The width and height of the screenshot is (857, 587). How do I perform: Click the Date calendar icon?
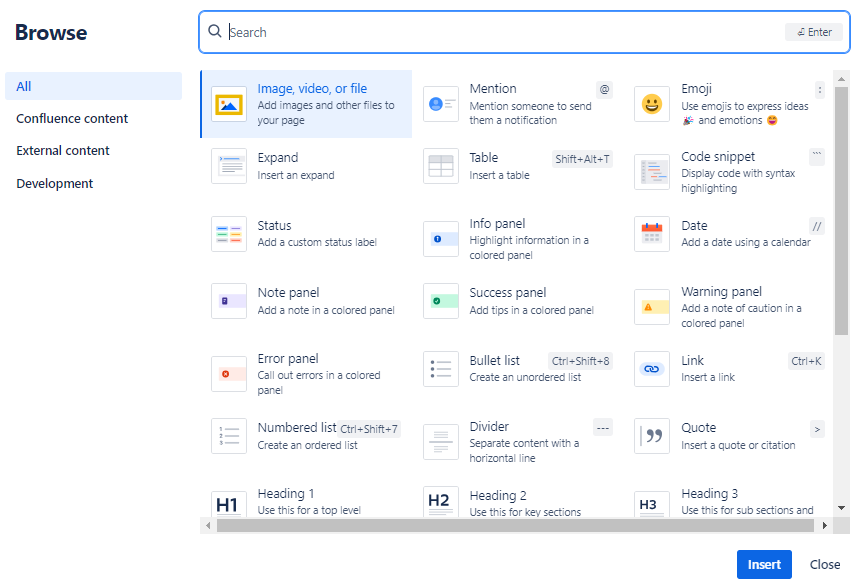click(x=651, y=234)
